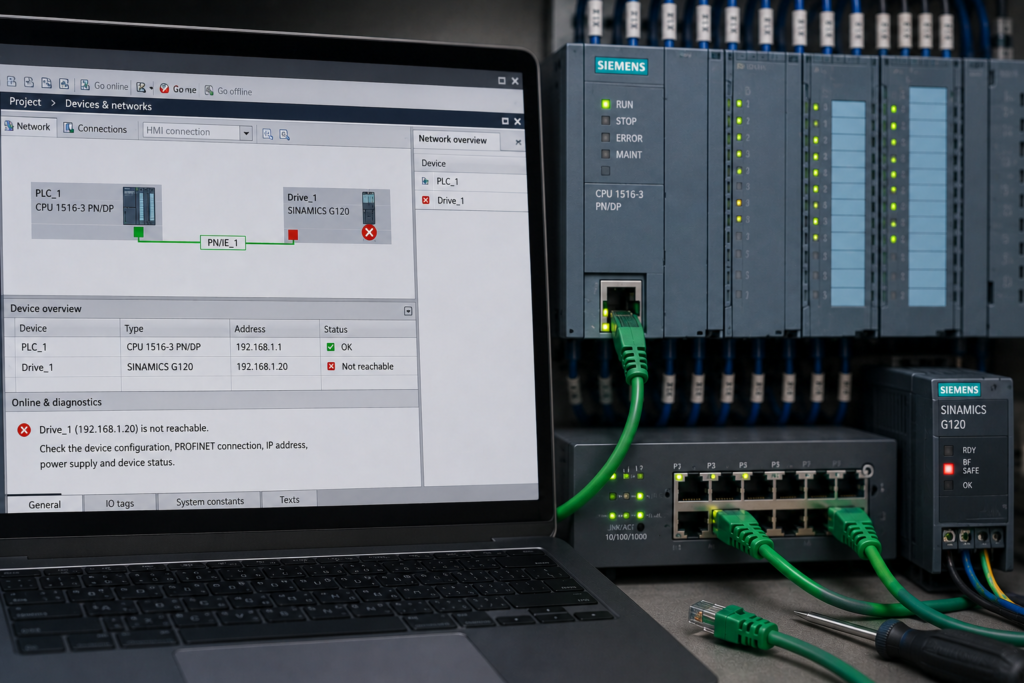Open the General tab

point(44,504)
